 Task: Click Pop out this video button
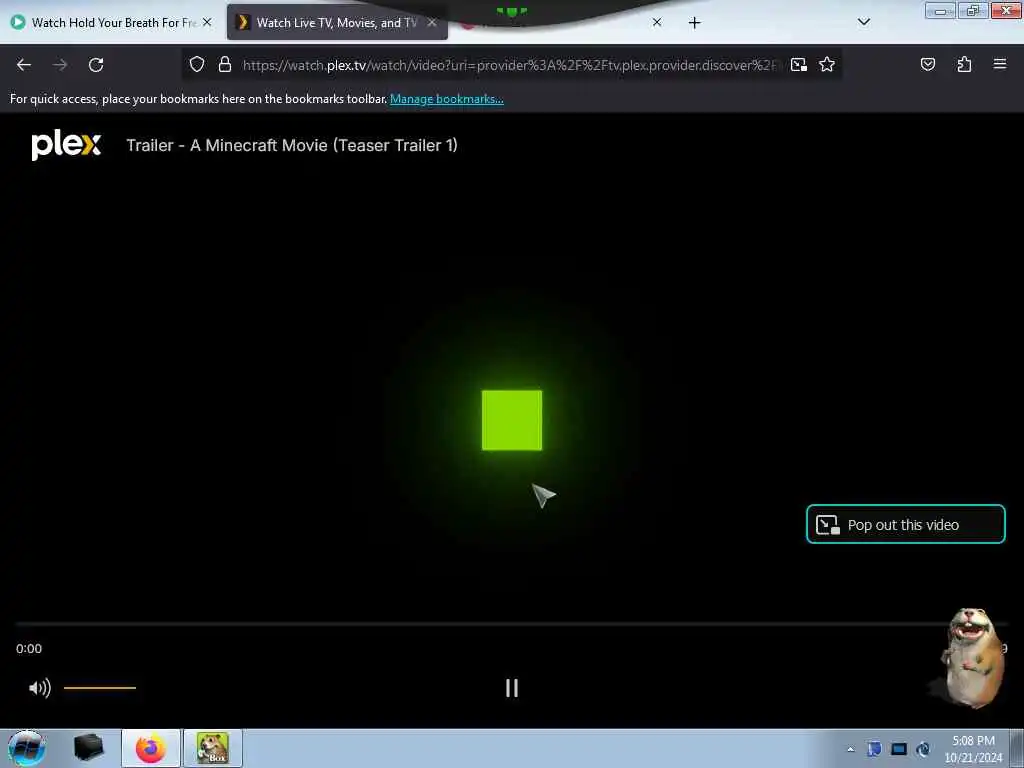pyautogui.click(x=906, y=524)
